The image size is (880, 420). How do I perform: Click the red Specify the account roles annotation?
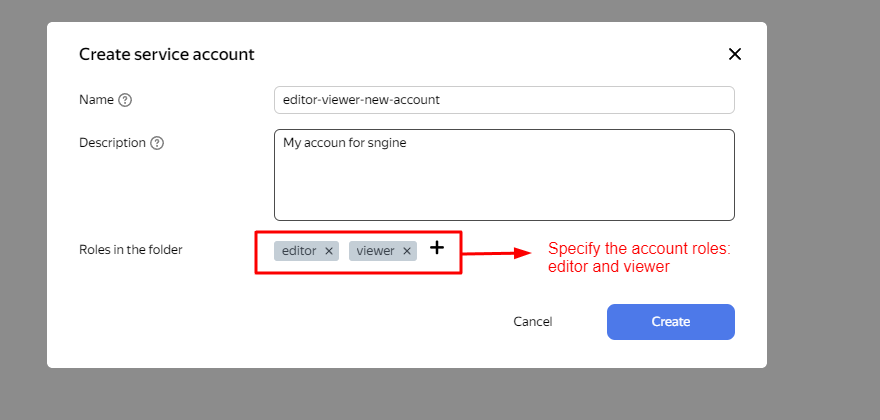click(x=639, y=258)
